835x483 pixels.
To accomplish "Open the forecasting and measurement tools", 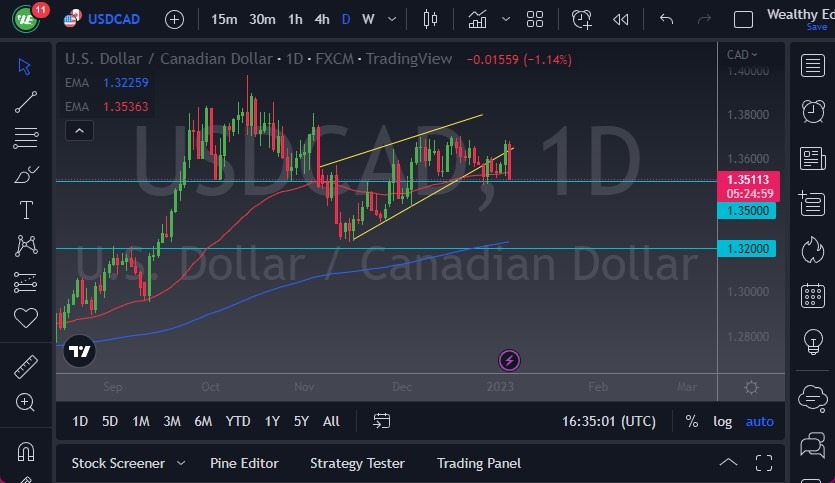I will point(26,282).
